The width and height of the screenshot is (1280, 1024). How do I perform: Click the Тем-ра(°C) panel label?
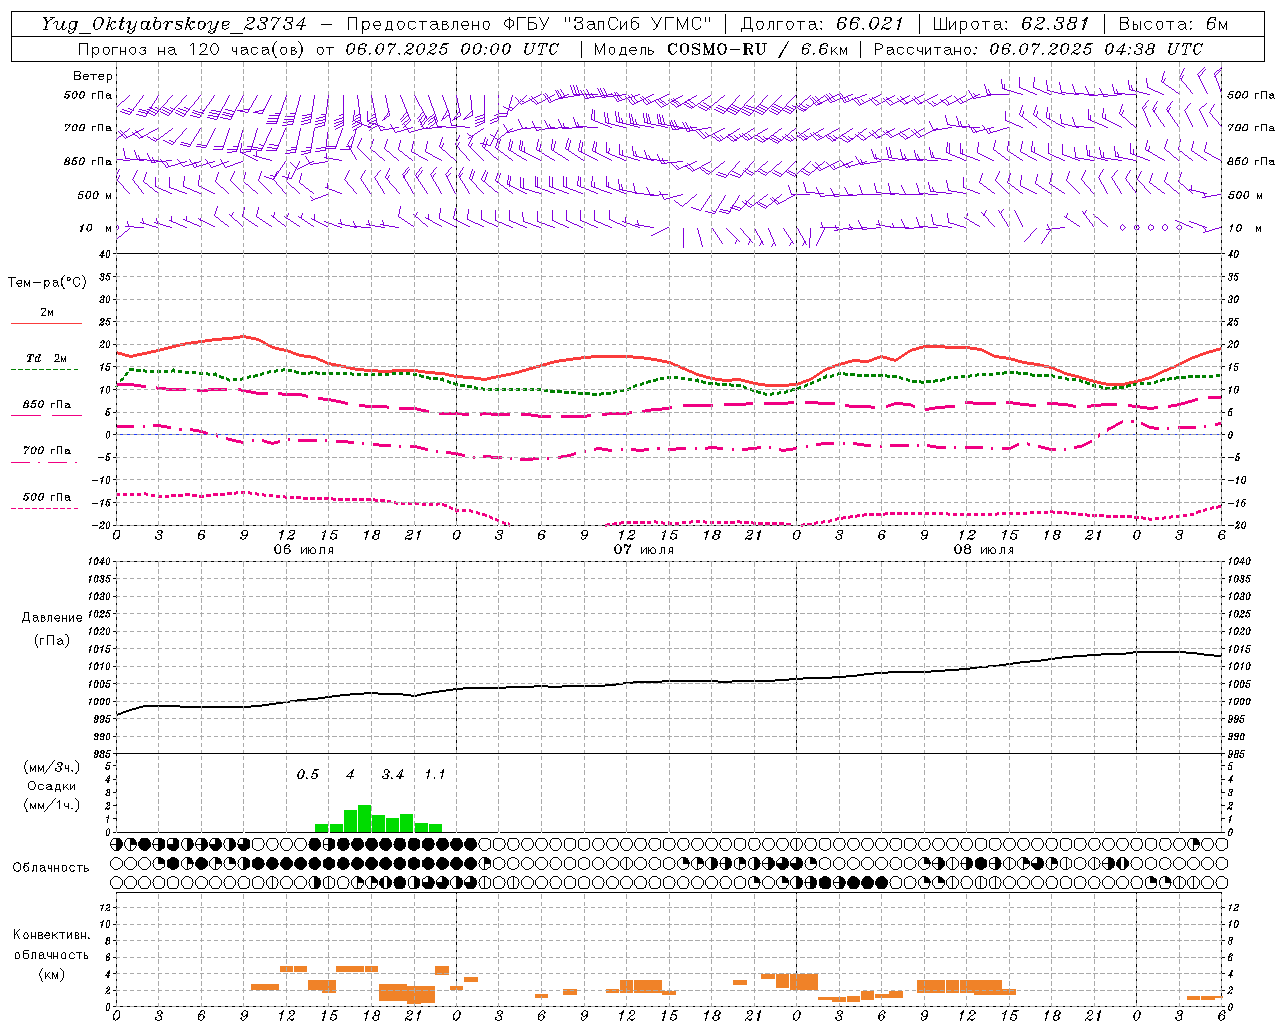pos(47,283)
